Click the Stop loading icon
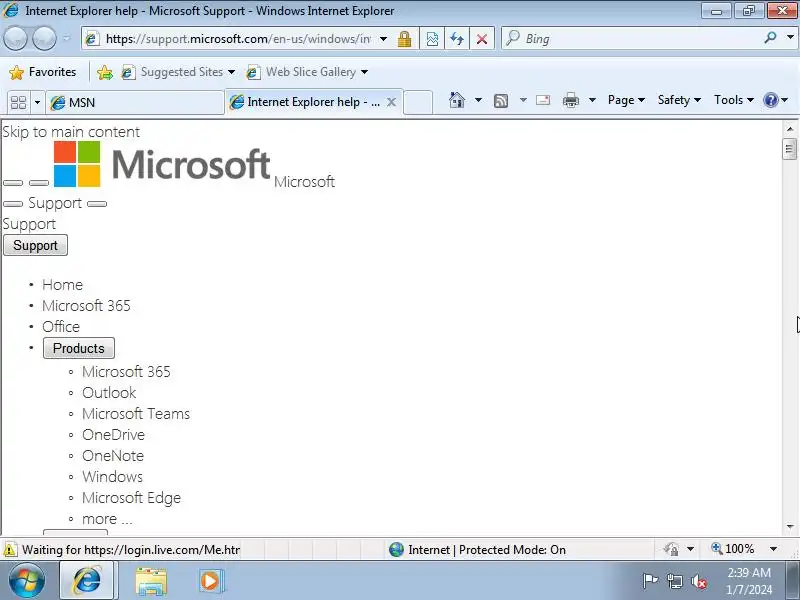 tap(481, 39)
